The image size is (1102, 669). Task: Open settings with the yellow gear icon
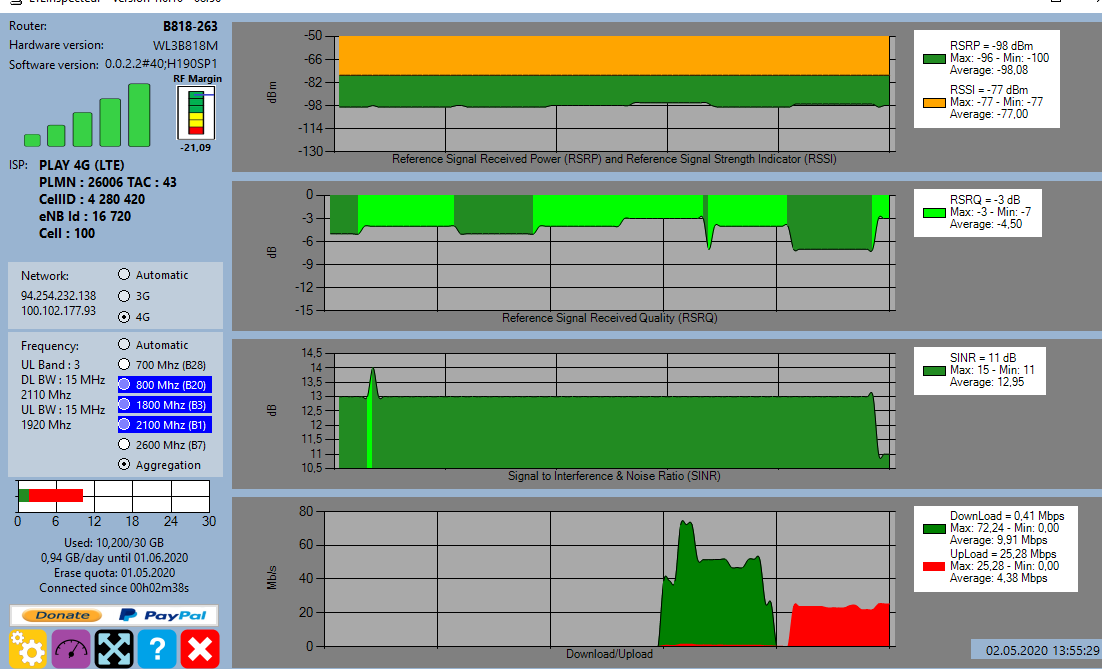28,648
